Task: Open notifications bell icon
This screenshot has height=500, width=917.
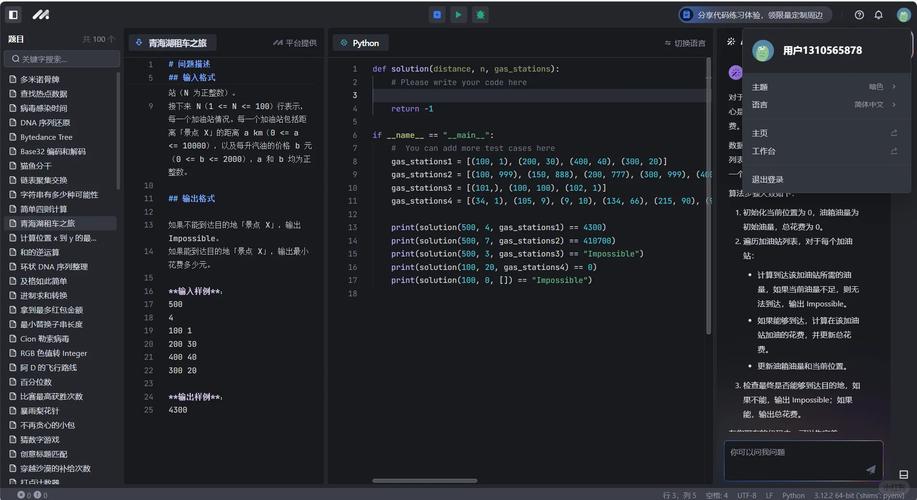Action: (879, 15)
